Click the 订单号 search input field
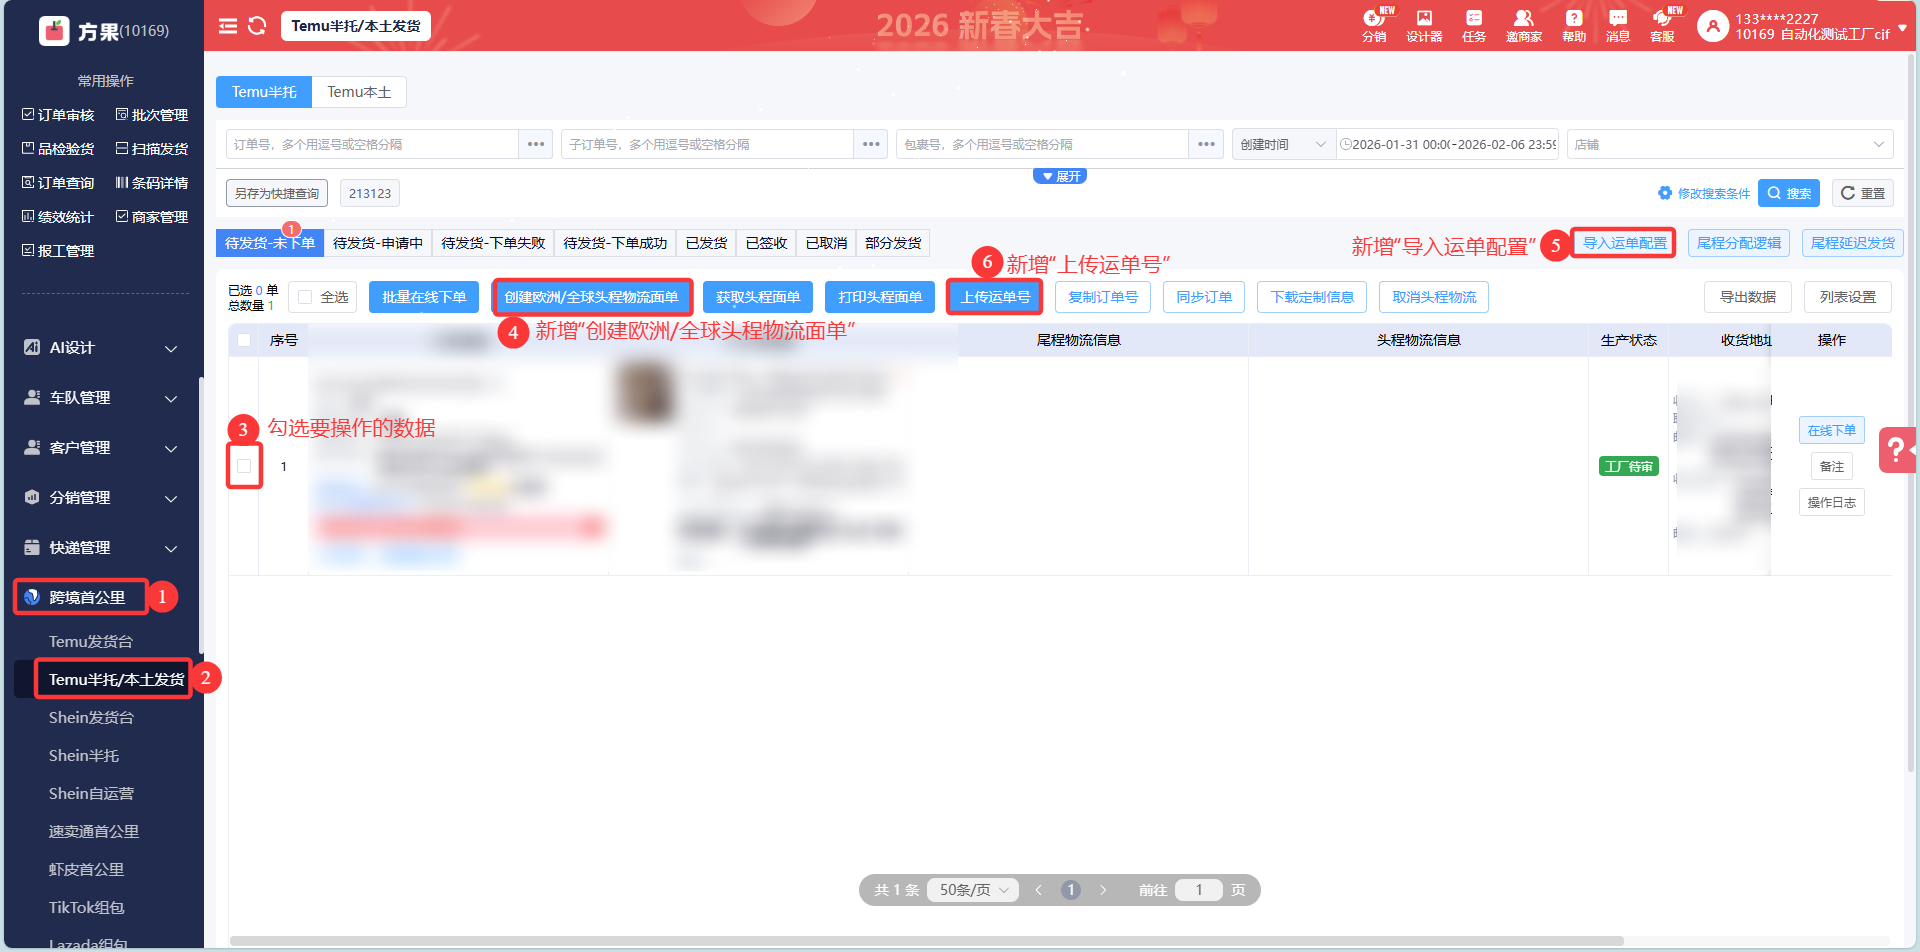Screen dimensions: 1920x952 [372, 144]
